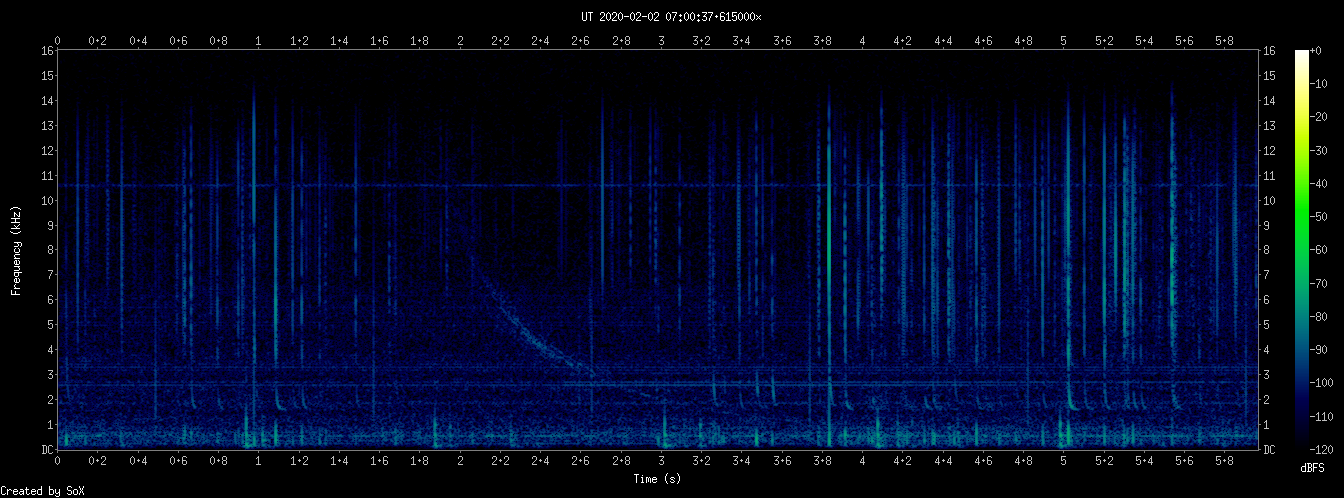
Task: Click the "Frequency (kHz)" axis label
Action: [x=16, y=250]
